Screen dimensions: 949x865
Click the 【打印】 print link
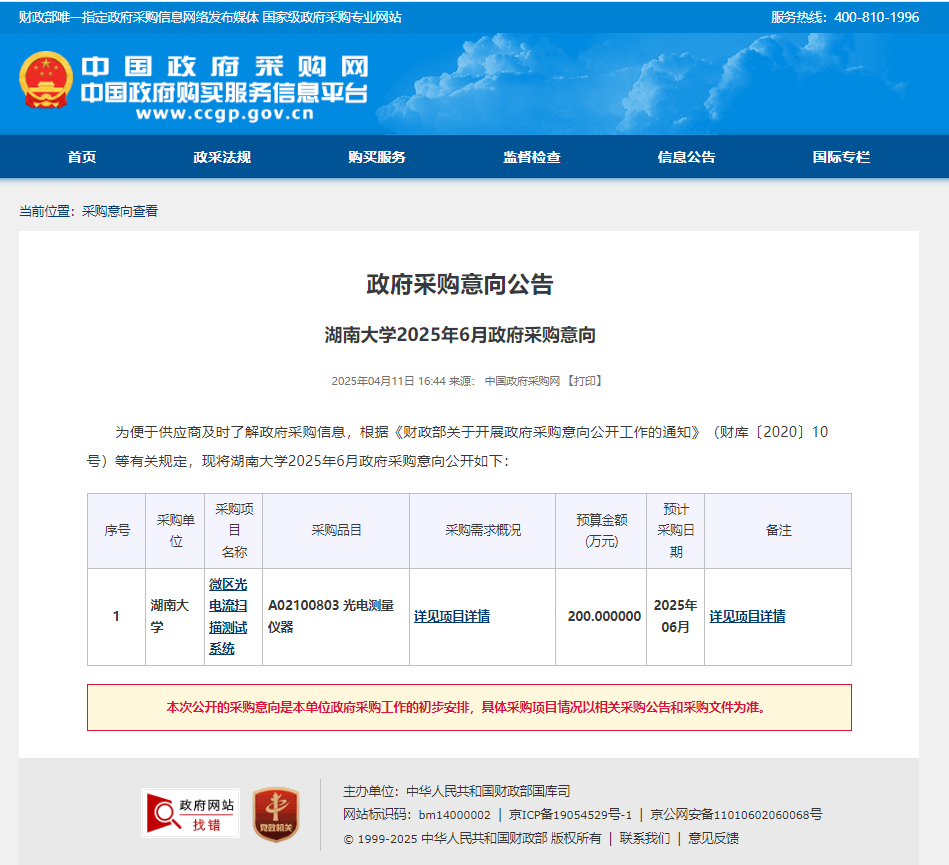coord(584,381)
